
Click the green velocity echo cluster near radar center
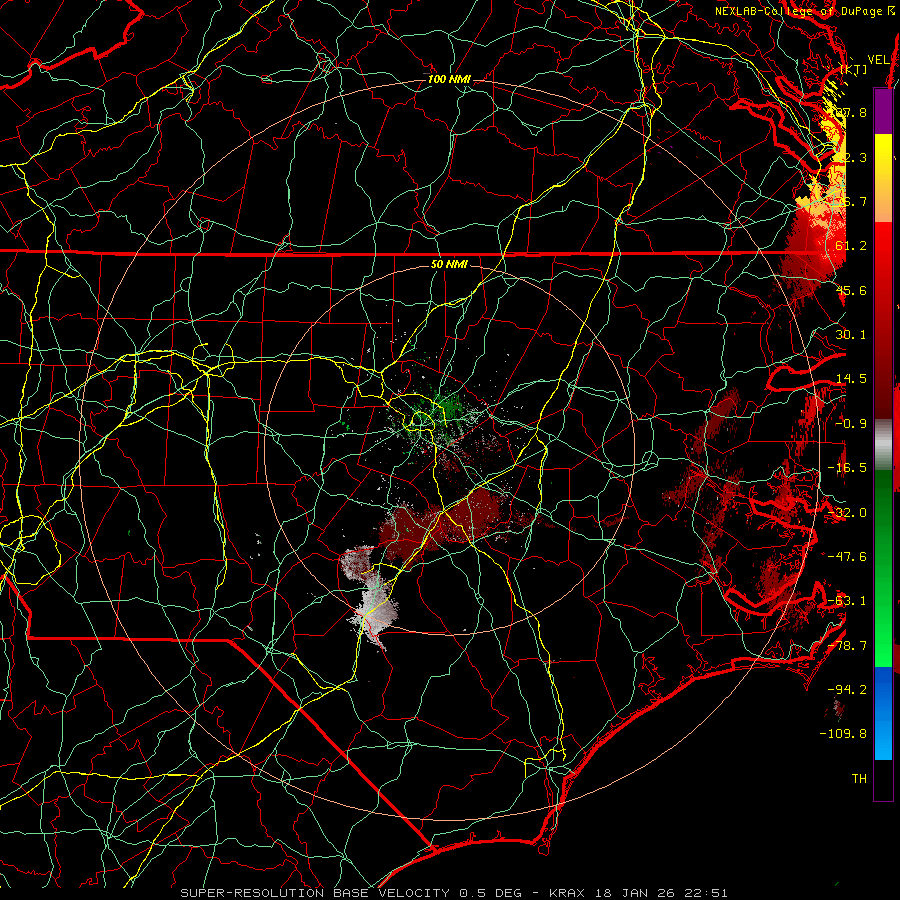pos(448,405)
